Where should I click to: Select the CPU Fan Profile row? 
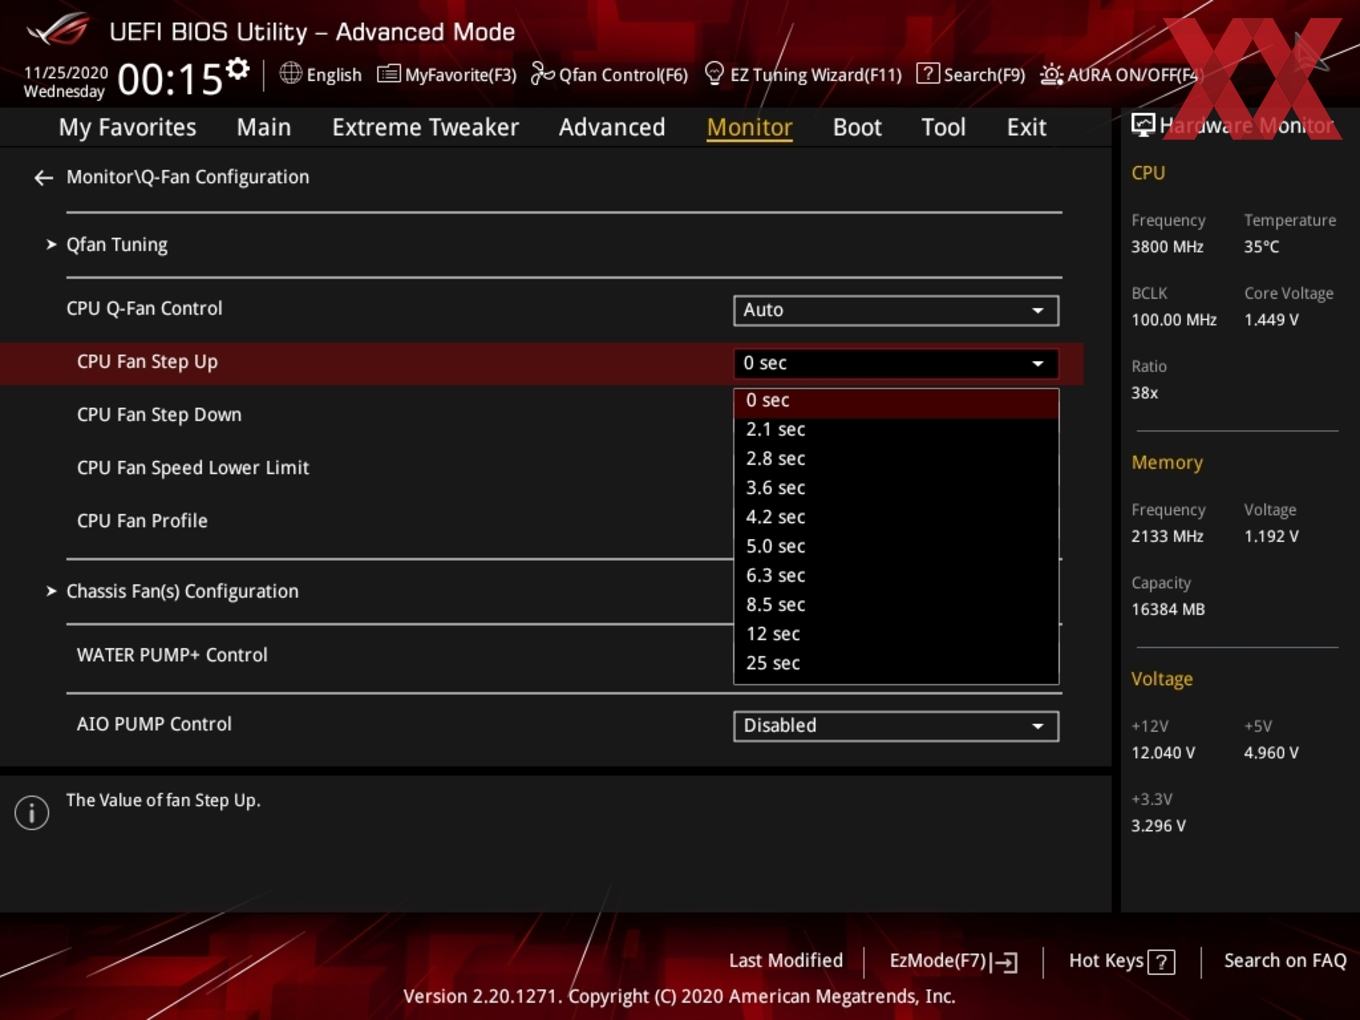pos(142,521)
